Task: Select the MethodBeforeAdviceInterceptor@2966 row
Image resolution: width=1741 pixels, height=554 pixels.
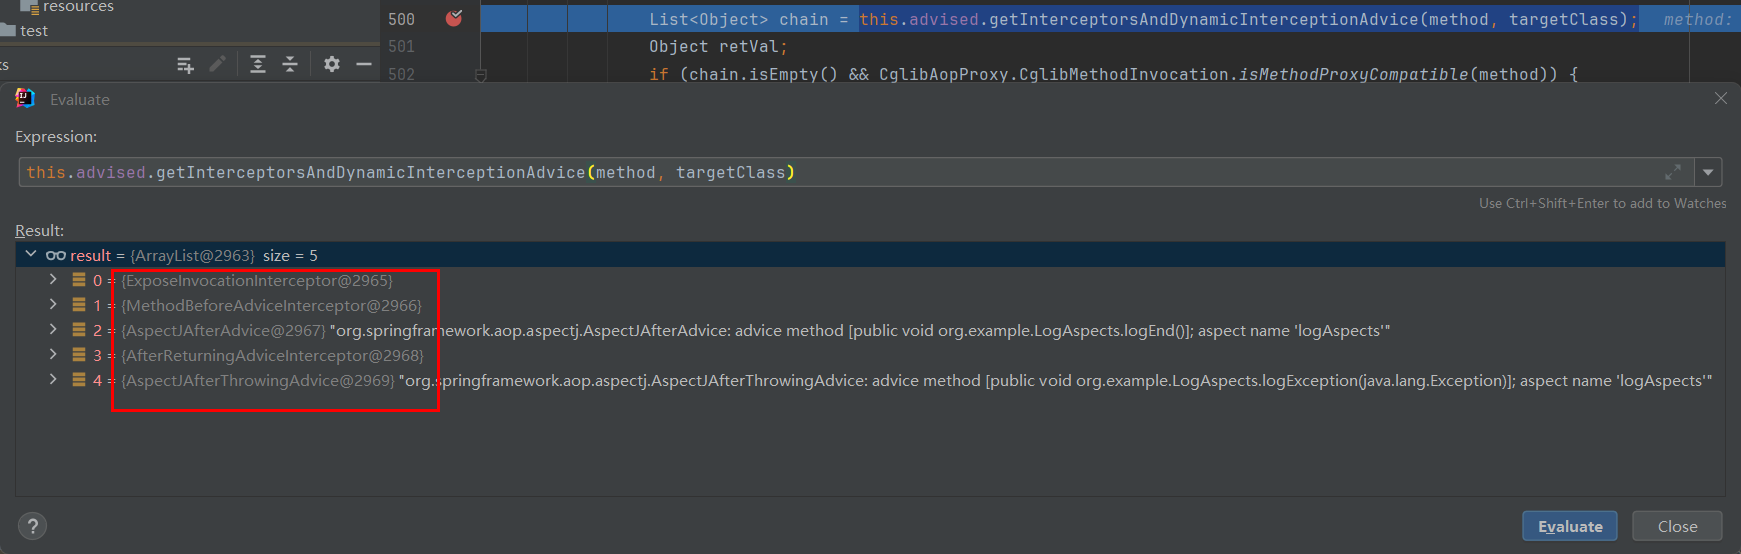Action: tap(870, 305)
